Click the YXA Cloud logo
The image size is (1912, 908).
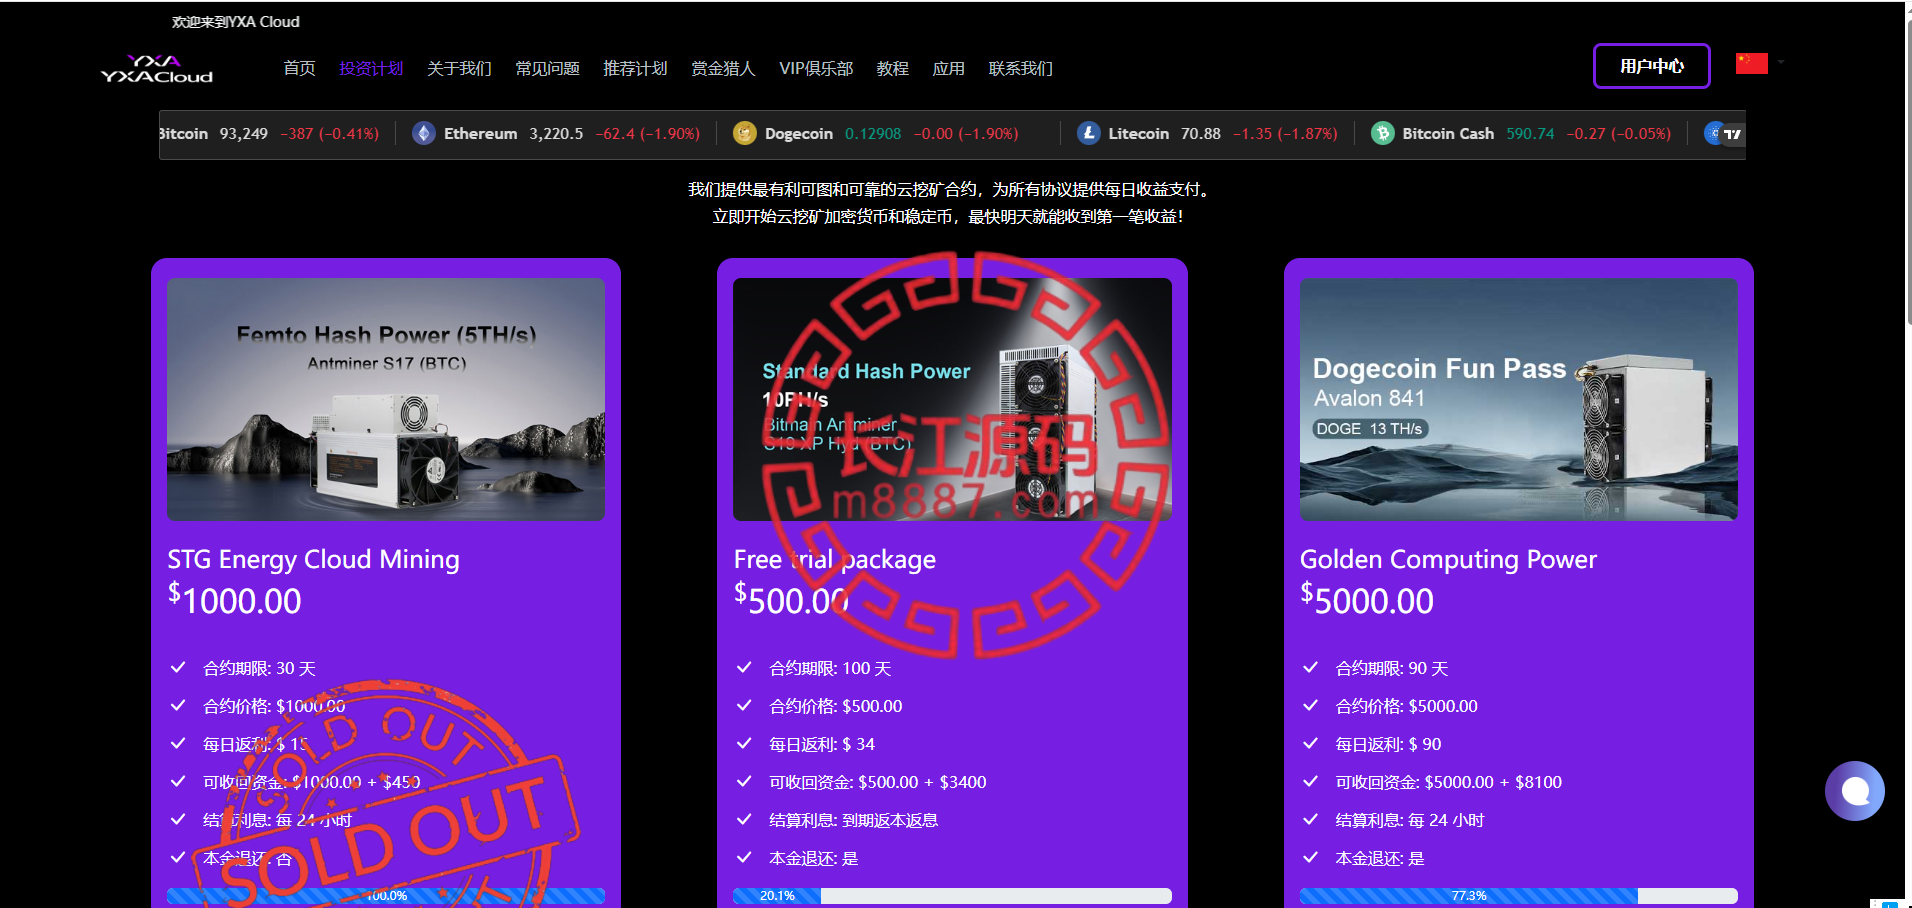(x=157, y=68)
